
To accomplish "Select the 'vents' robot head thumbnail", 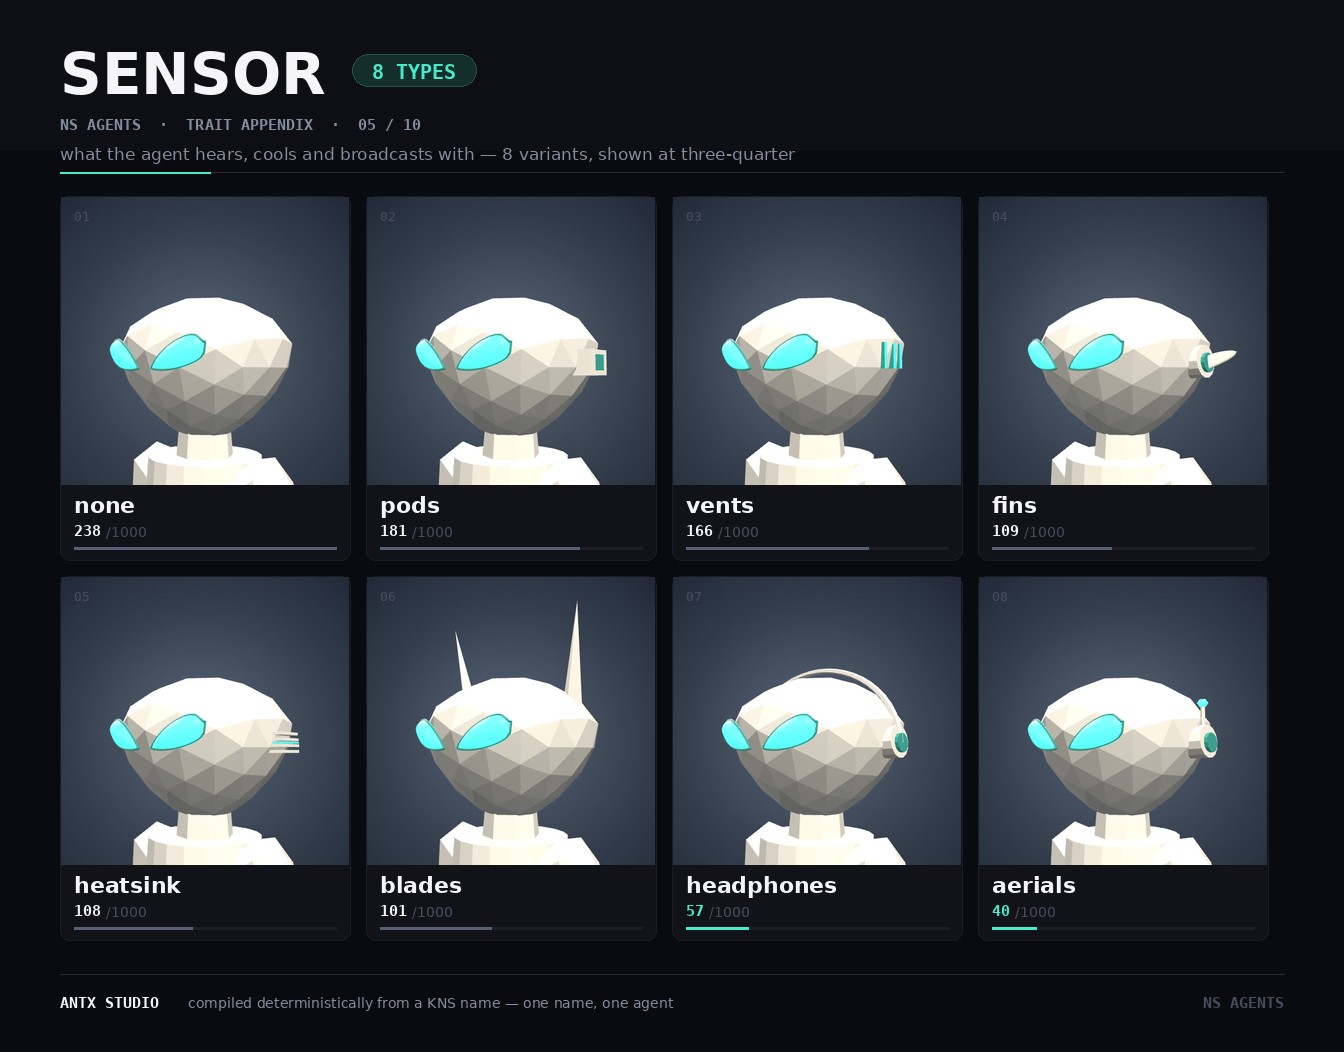I will coord(817,341).
